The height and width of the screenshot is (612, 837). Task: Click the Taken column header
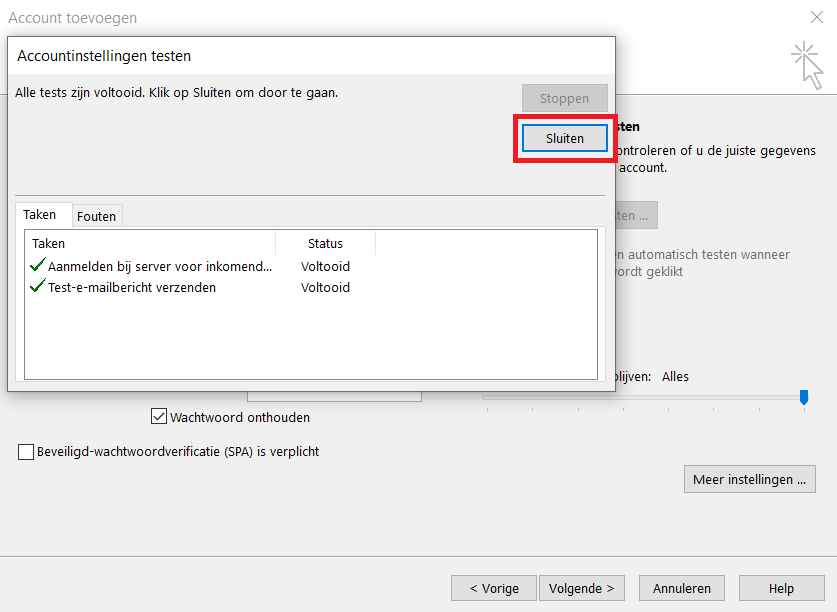click(150, 243)
